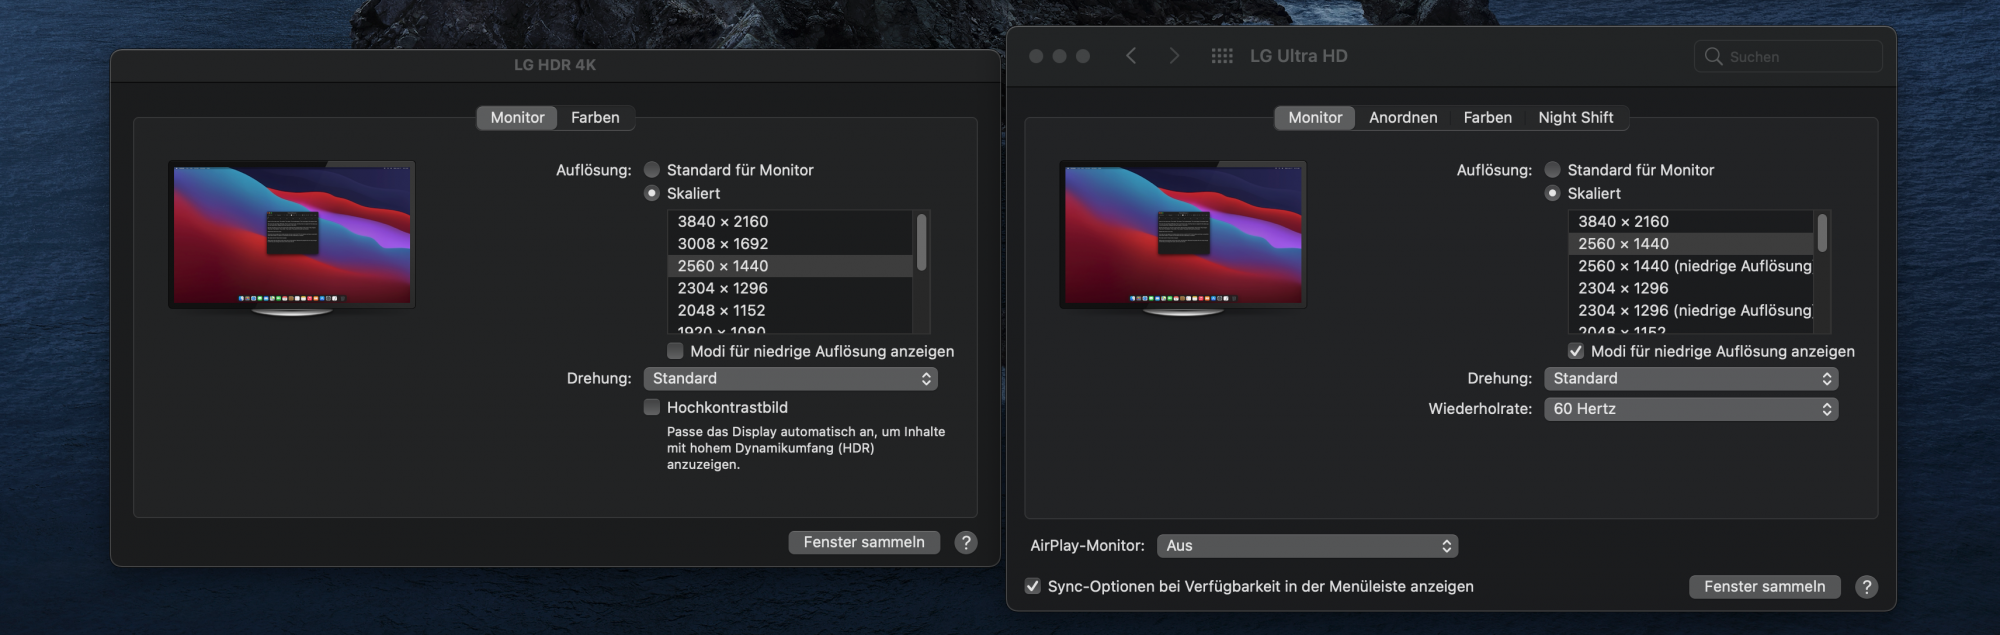This screenshot has width=2000, height=635.
Task: Select Skaliert radio in LG HDR 4K window
Action: 652,193
